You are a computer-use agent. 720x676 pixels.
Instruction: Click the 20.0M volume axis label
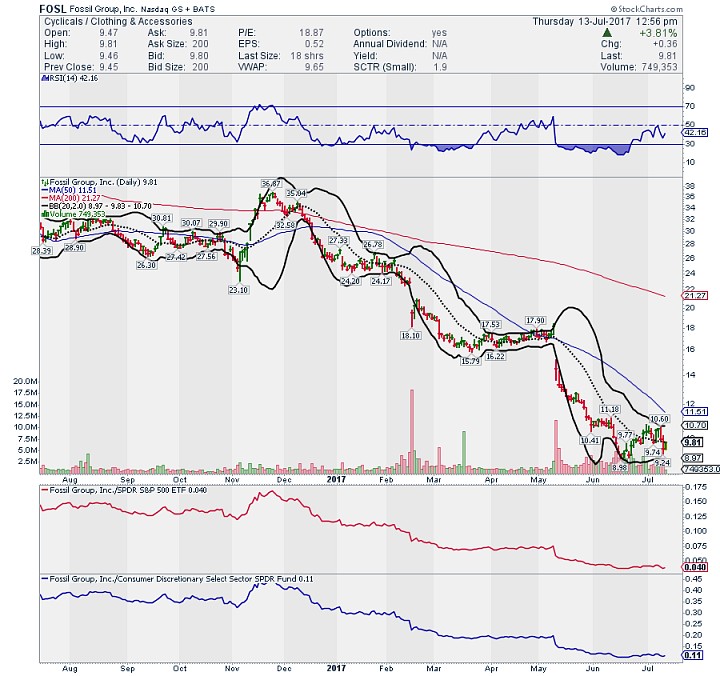(25, 381)
